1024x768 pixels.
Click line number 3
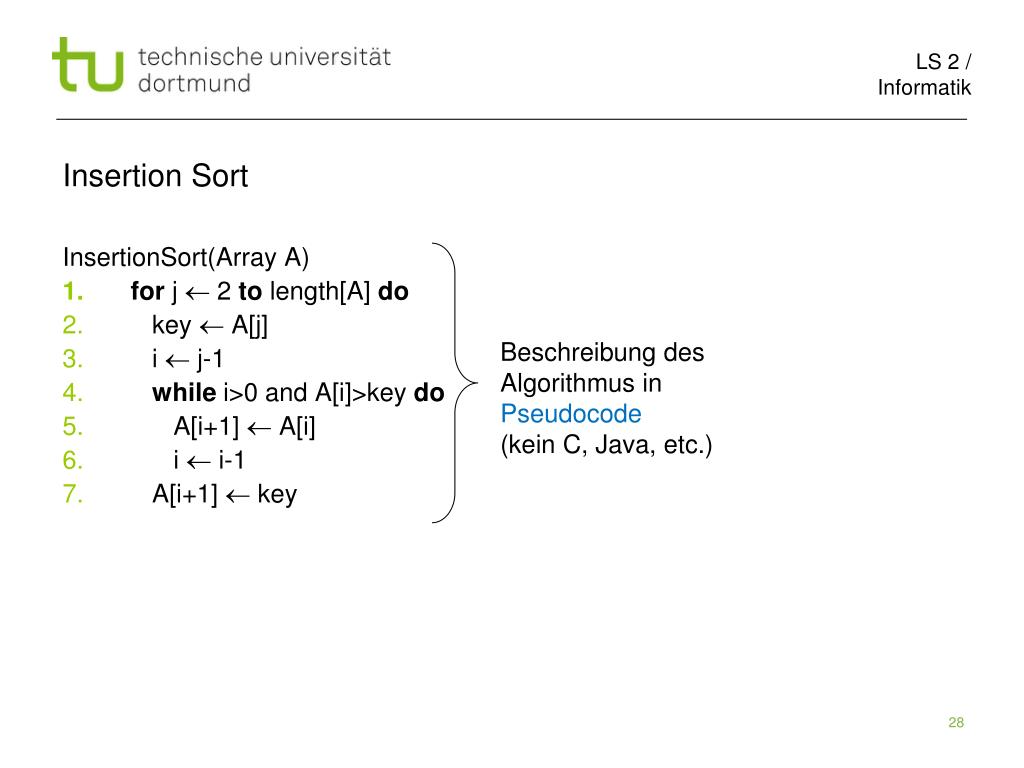click(72, 359)
